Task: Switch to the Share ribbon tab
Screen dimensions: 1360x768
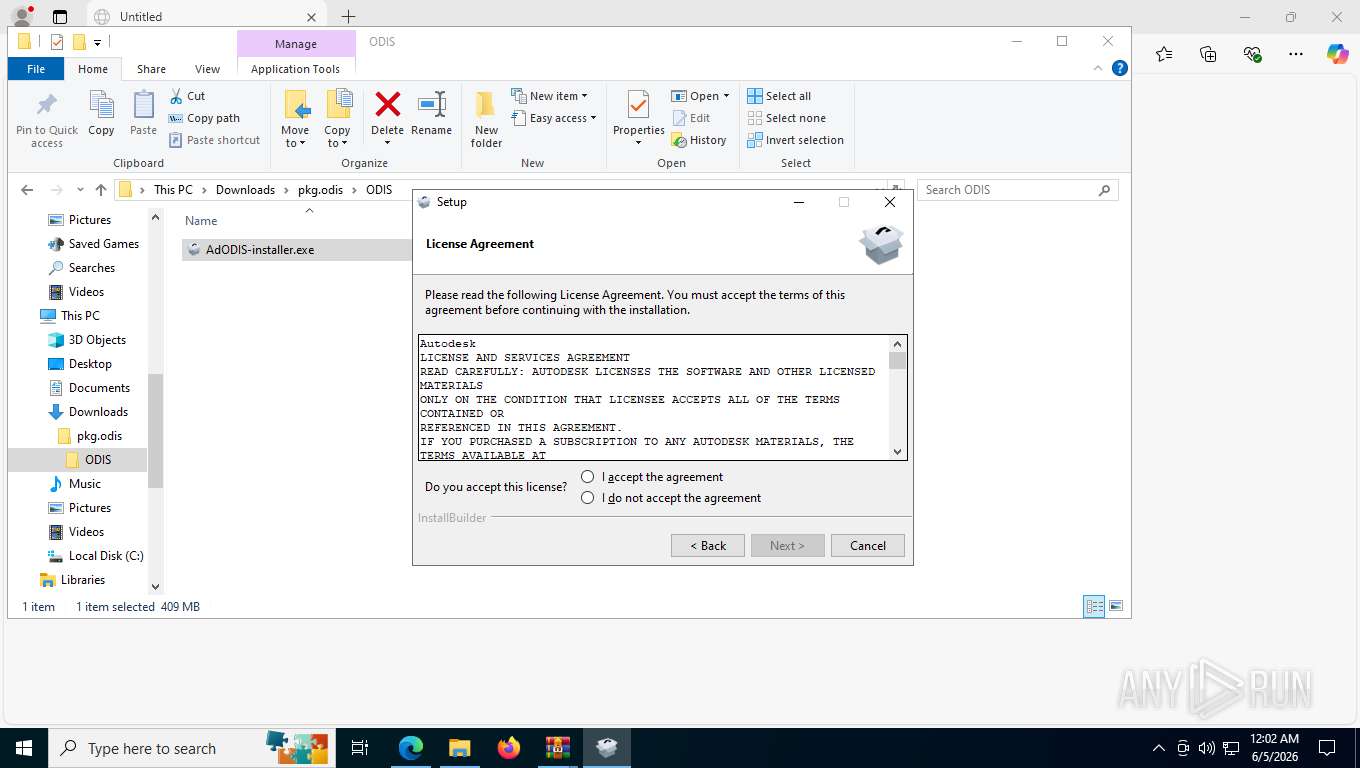Action: (151, 69)
